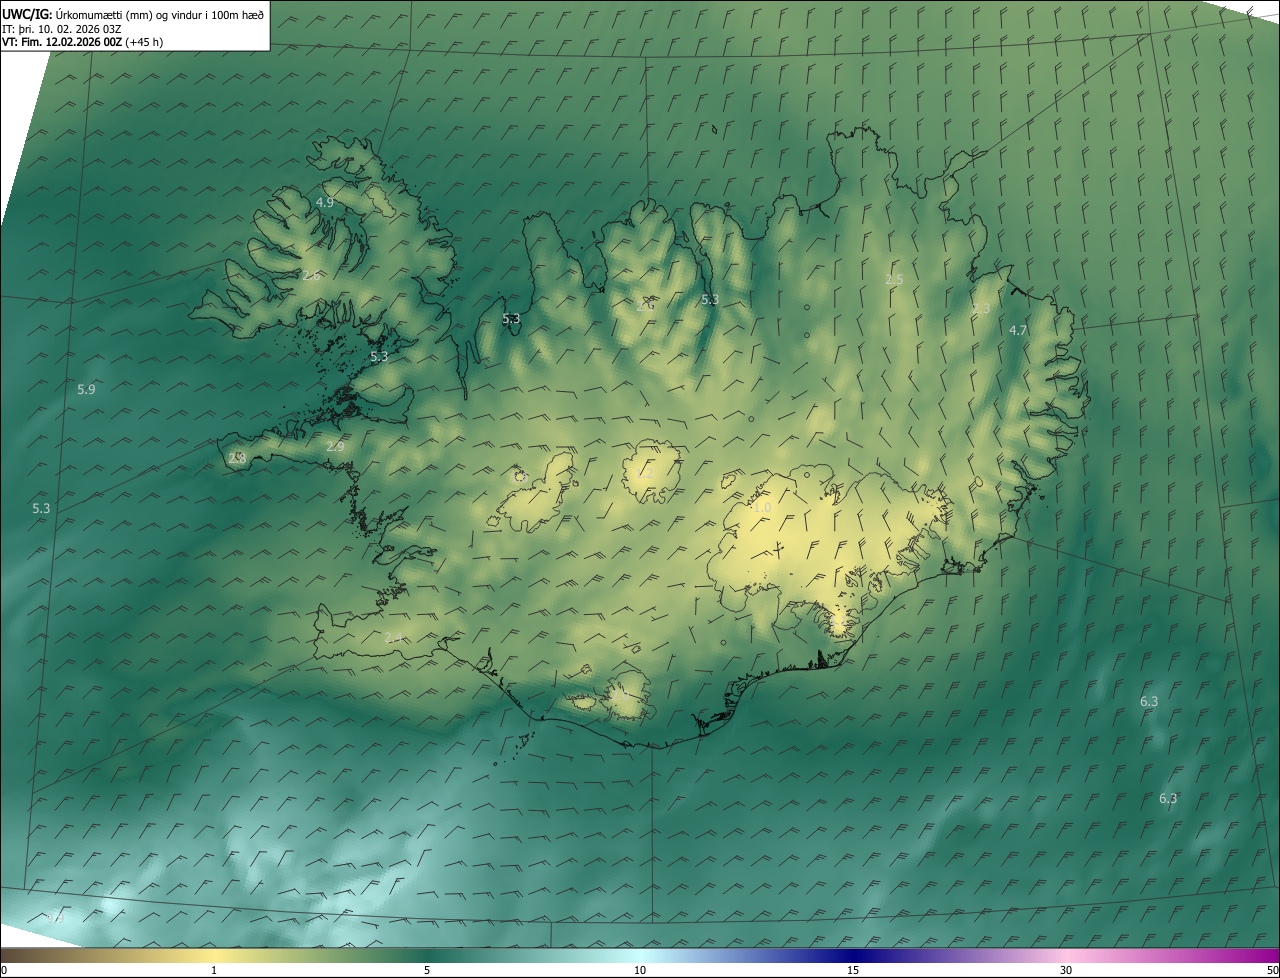
Task: Click the map title "Úrkomumætti (mm) og vindur í 100m hæð"
Action: [159, 14]
